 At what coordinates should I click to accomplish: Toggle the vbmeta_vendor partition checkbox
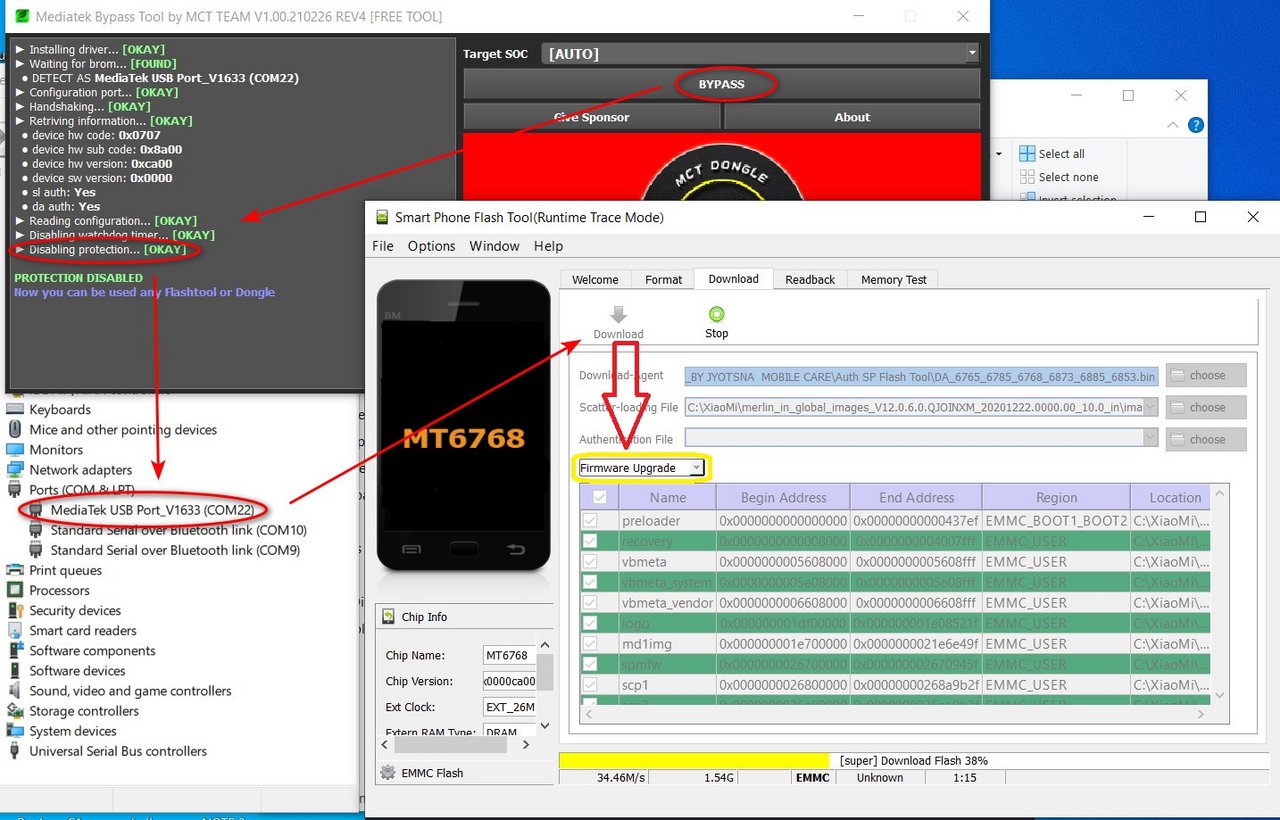point(590,602)
